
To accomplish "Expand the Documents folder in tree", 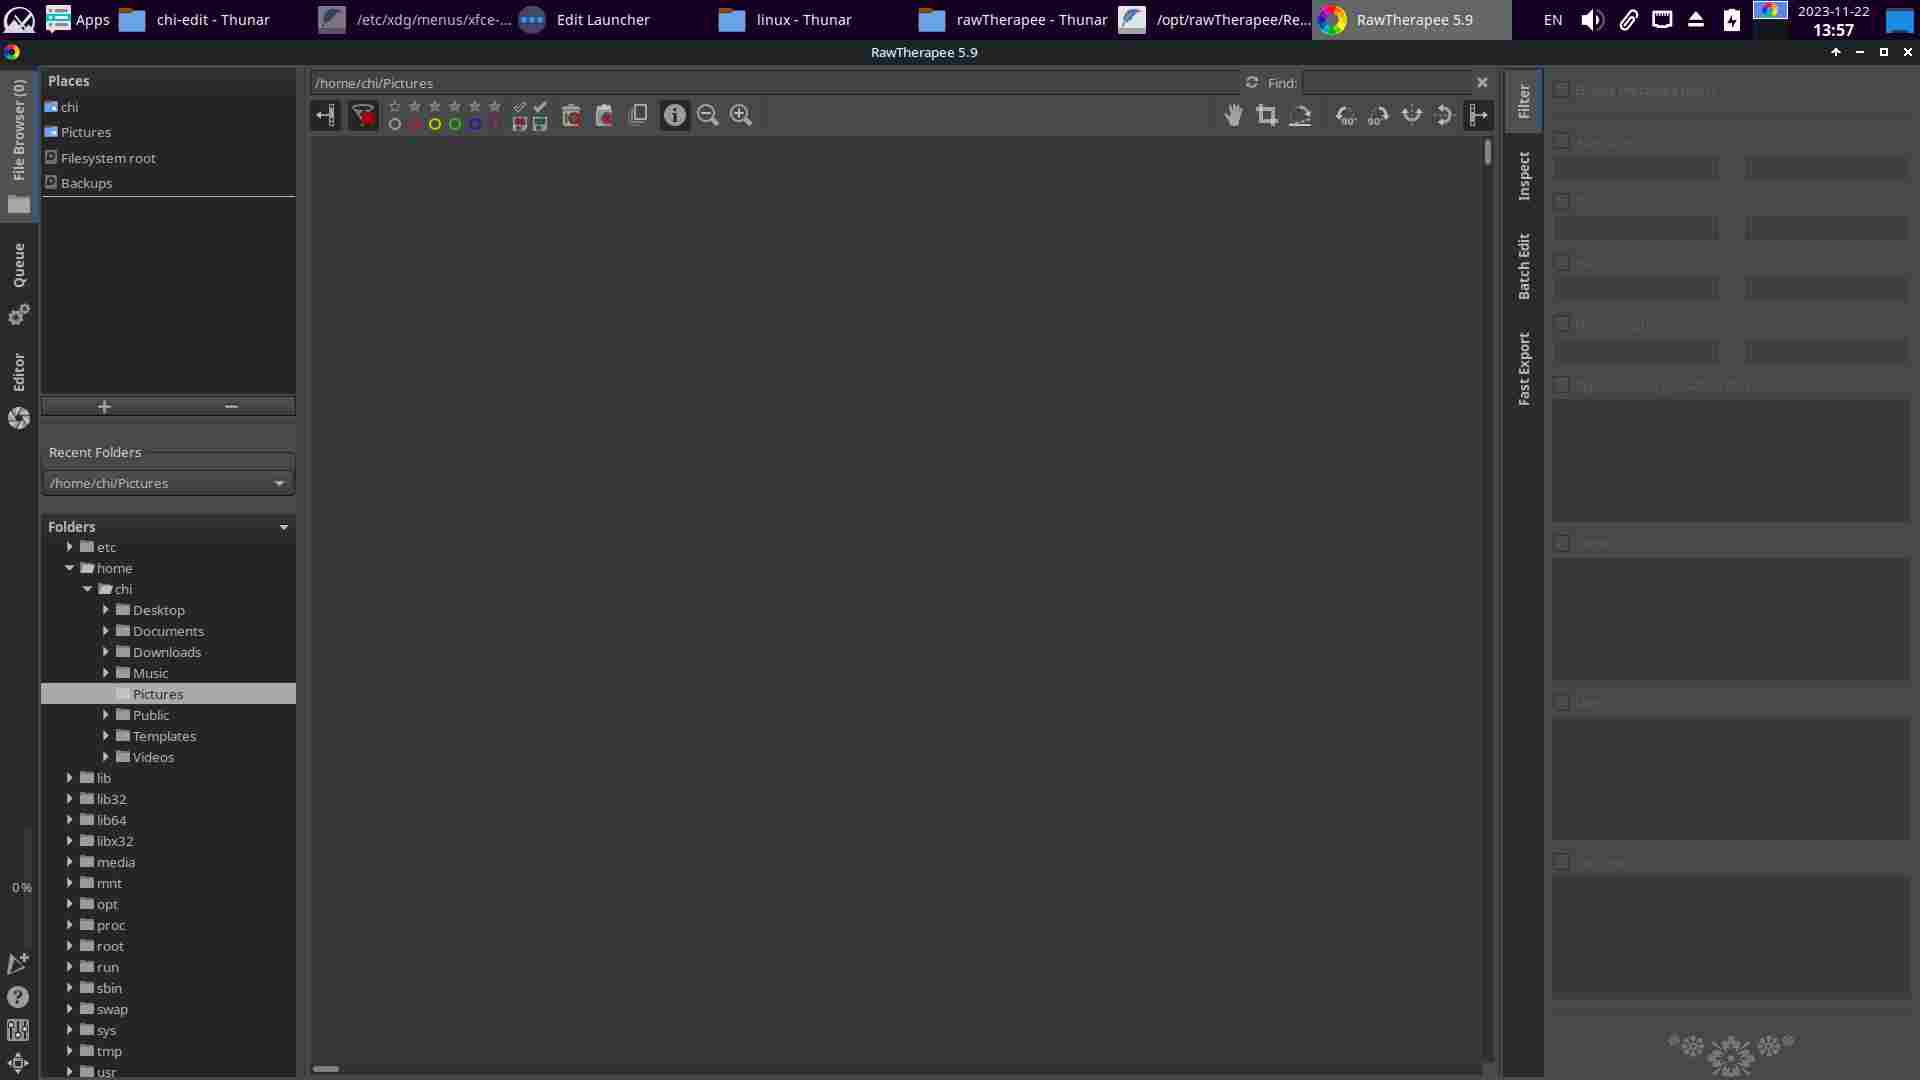I will (106, 631).
